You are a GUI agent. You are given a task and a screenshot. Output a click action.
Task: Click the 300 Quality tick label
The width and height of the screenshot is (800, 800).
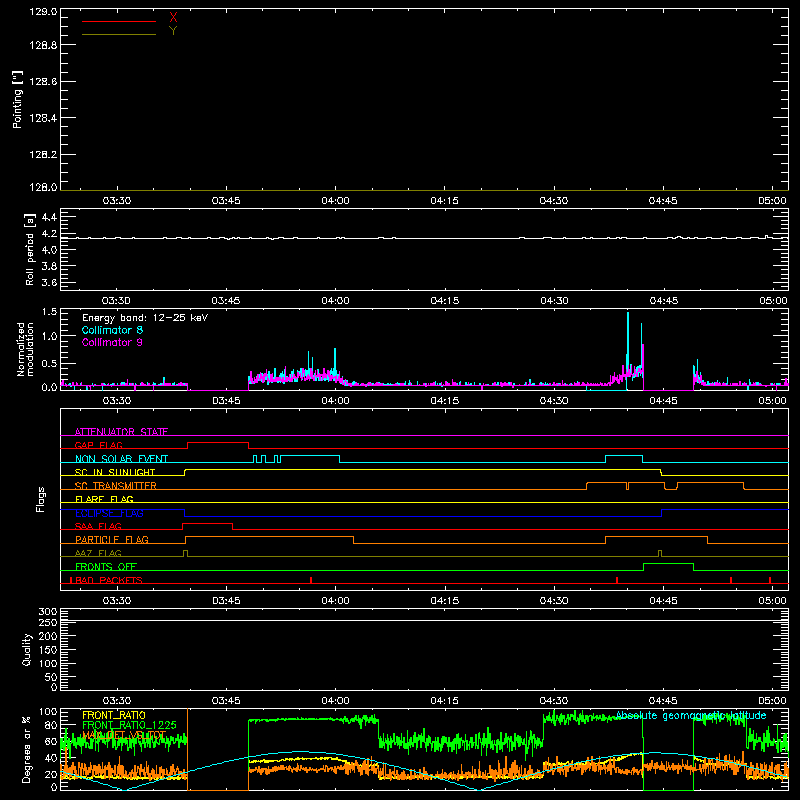click(x=47, y=612)
